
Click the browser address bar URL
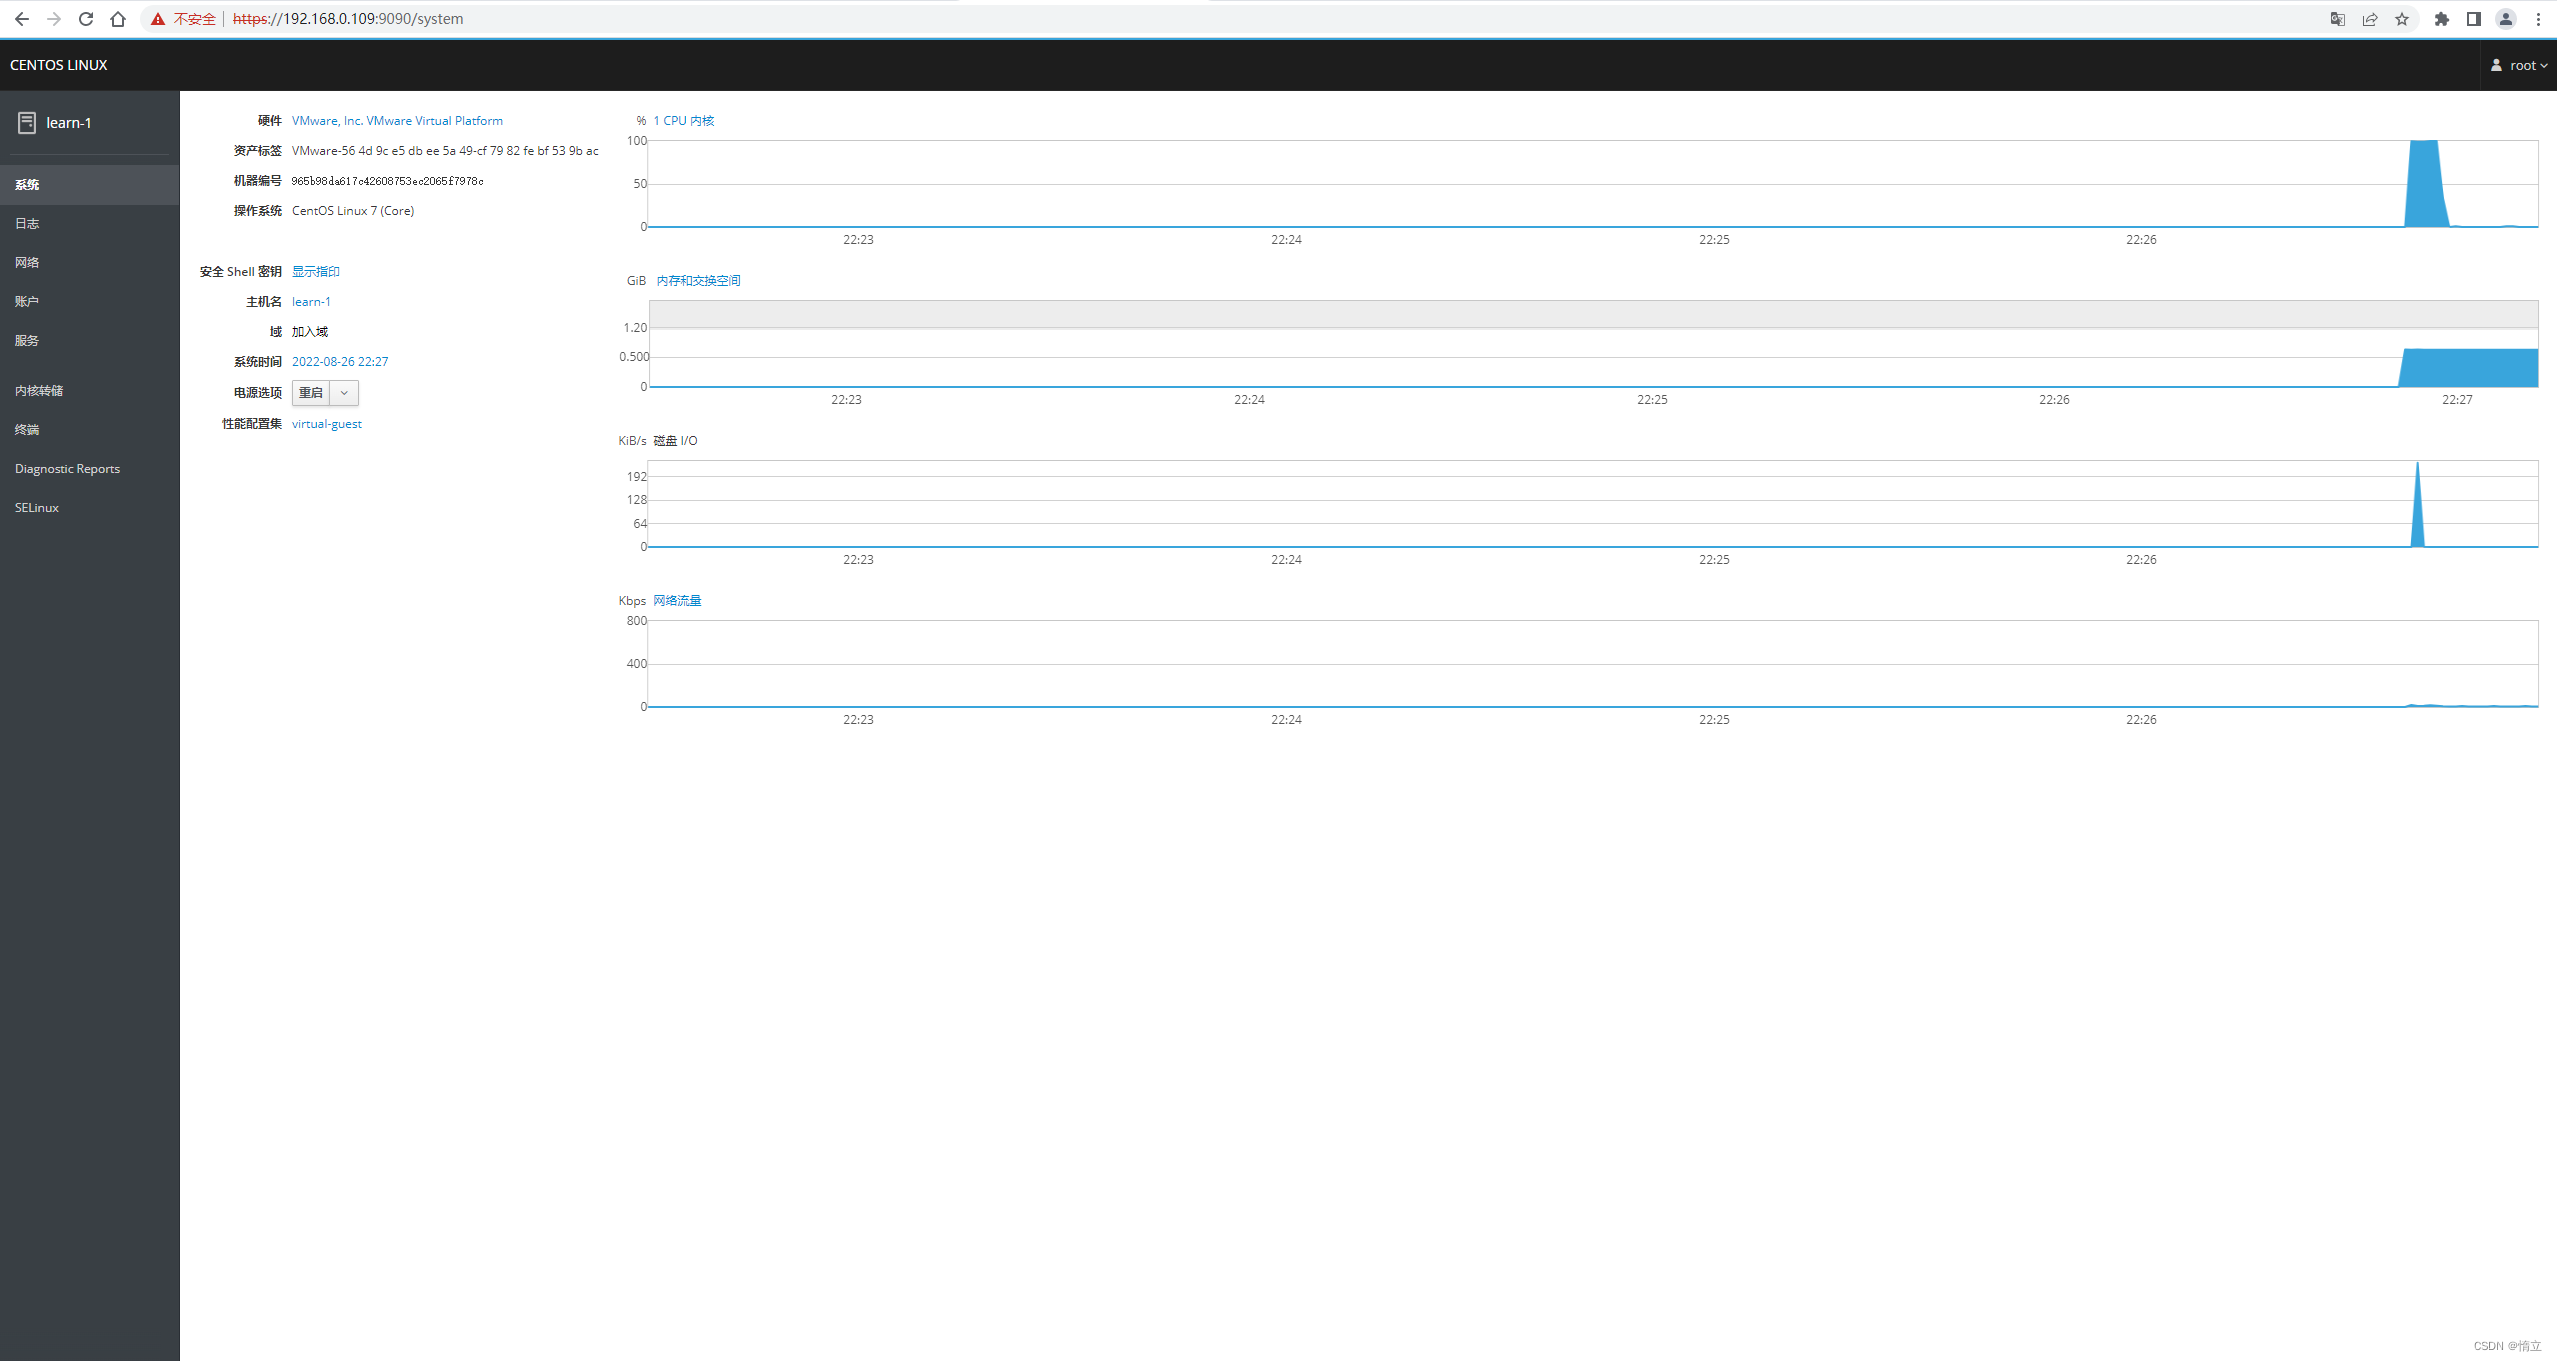click(x=348, y=19)
